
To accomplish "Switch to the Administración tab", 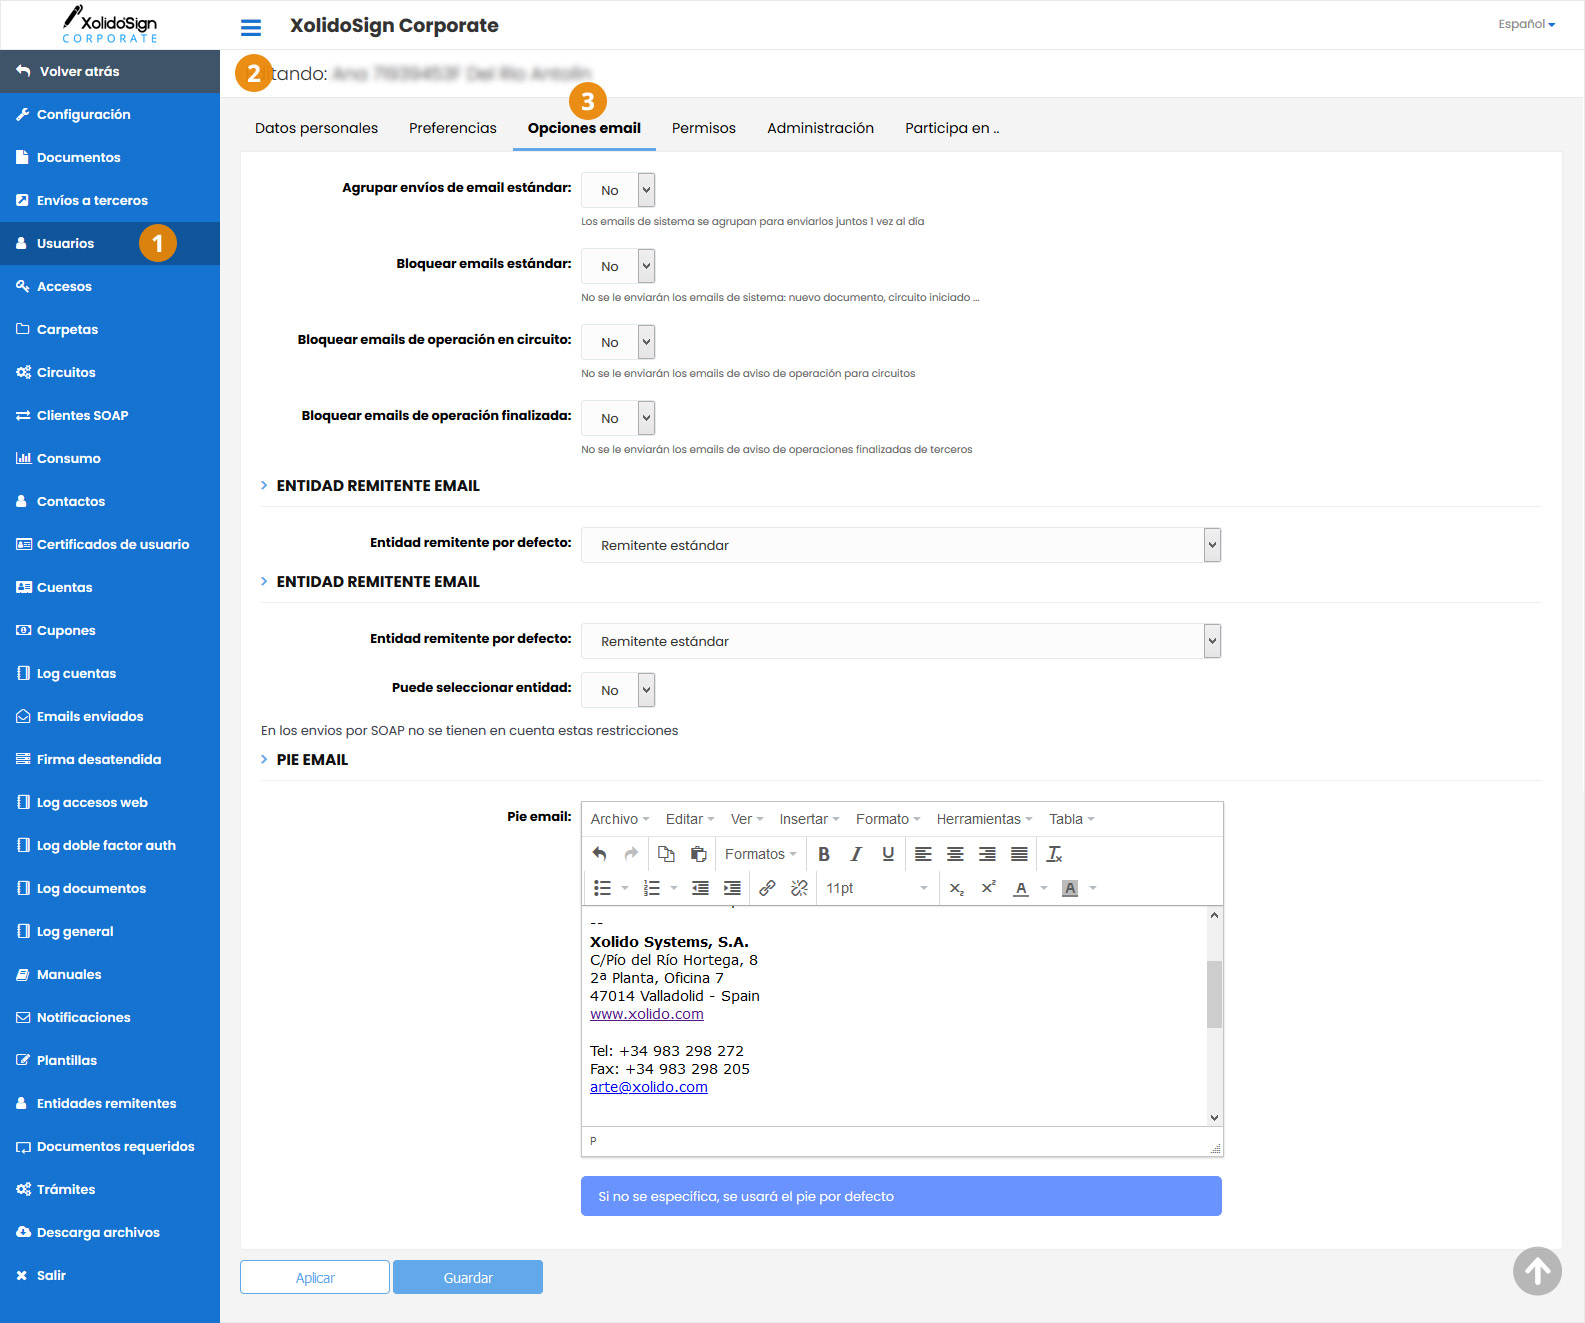I will pyautogui.click(x=820, y=128).
